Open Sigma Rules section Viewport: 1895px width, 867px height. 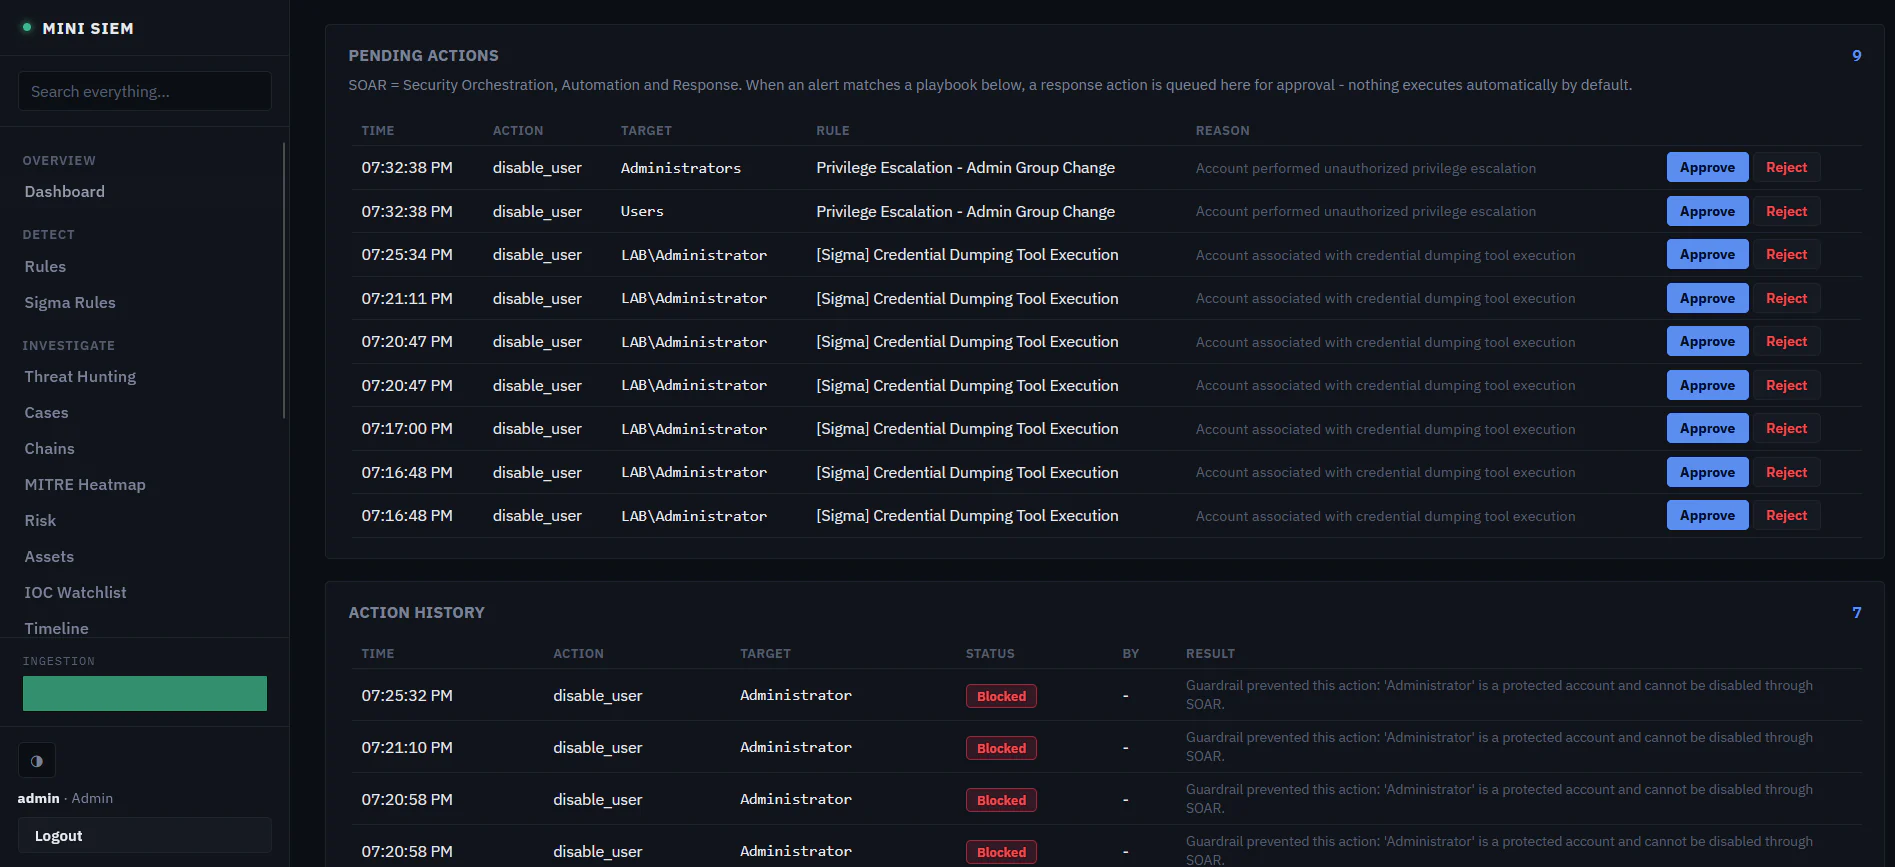(70, 302)
